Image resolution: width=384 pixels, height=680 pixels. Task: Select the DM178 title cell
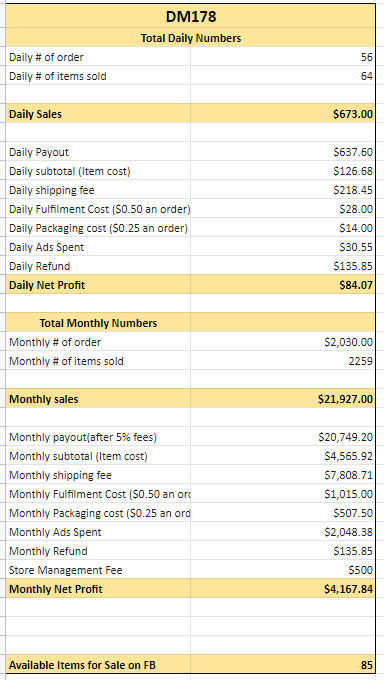click(x=191, y=16)
